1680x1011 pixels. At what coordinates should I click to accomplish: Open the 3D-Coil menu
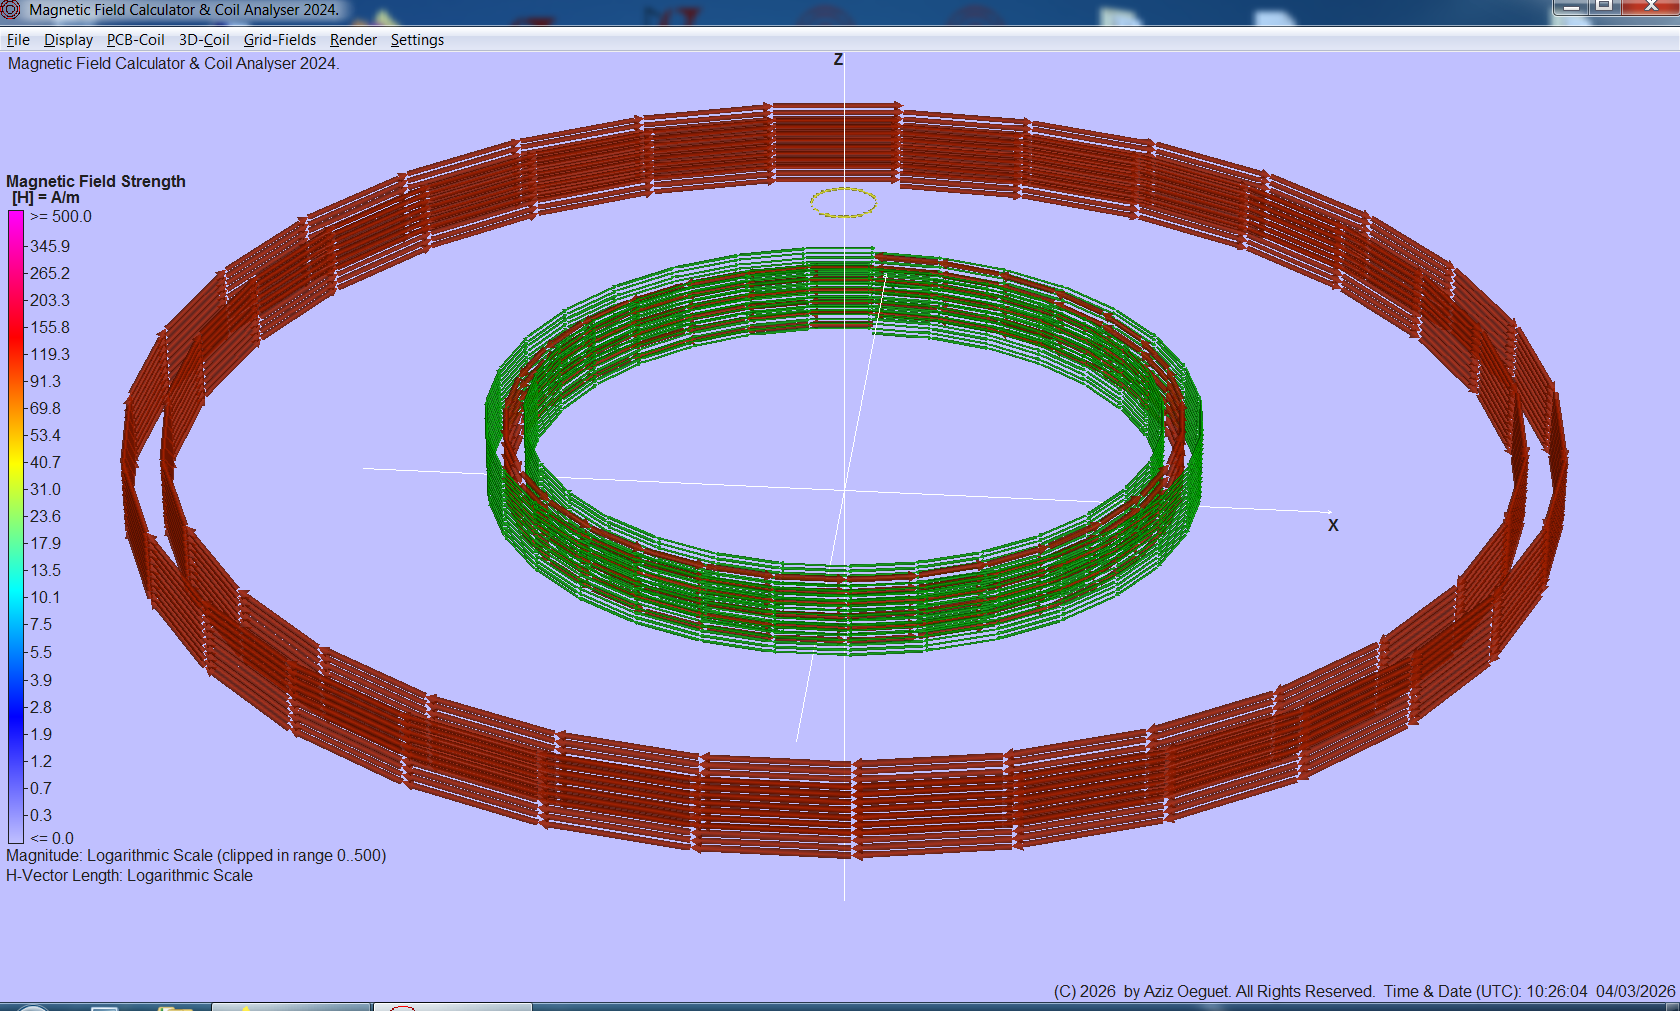203,40
